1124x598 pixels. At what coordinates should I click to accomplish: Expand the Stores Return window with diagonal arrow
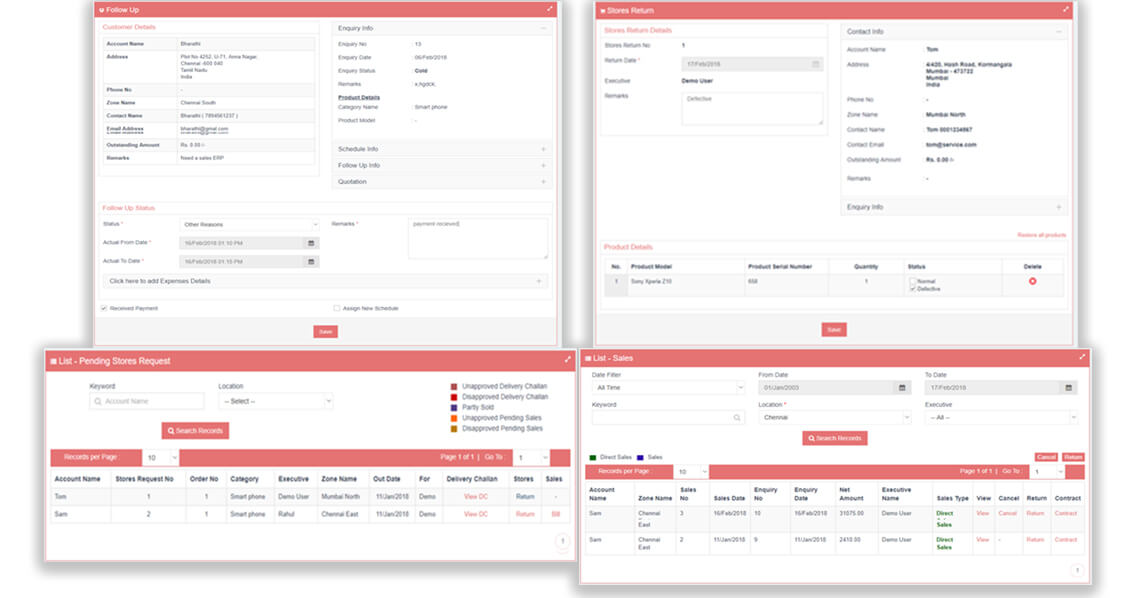(1065, 10)
